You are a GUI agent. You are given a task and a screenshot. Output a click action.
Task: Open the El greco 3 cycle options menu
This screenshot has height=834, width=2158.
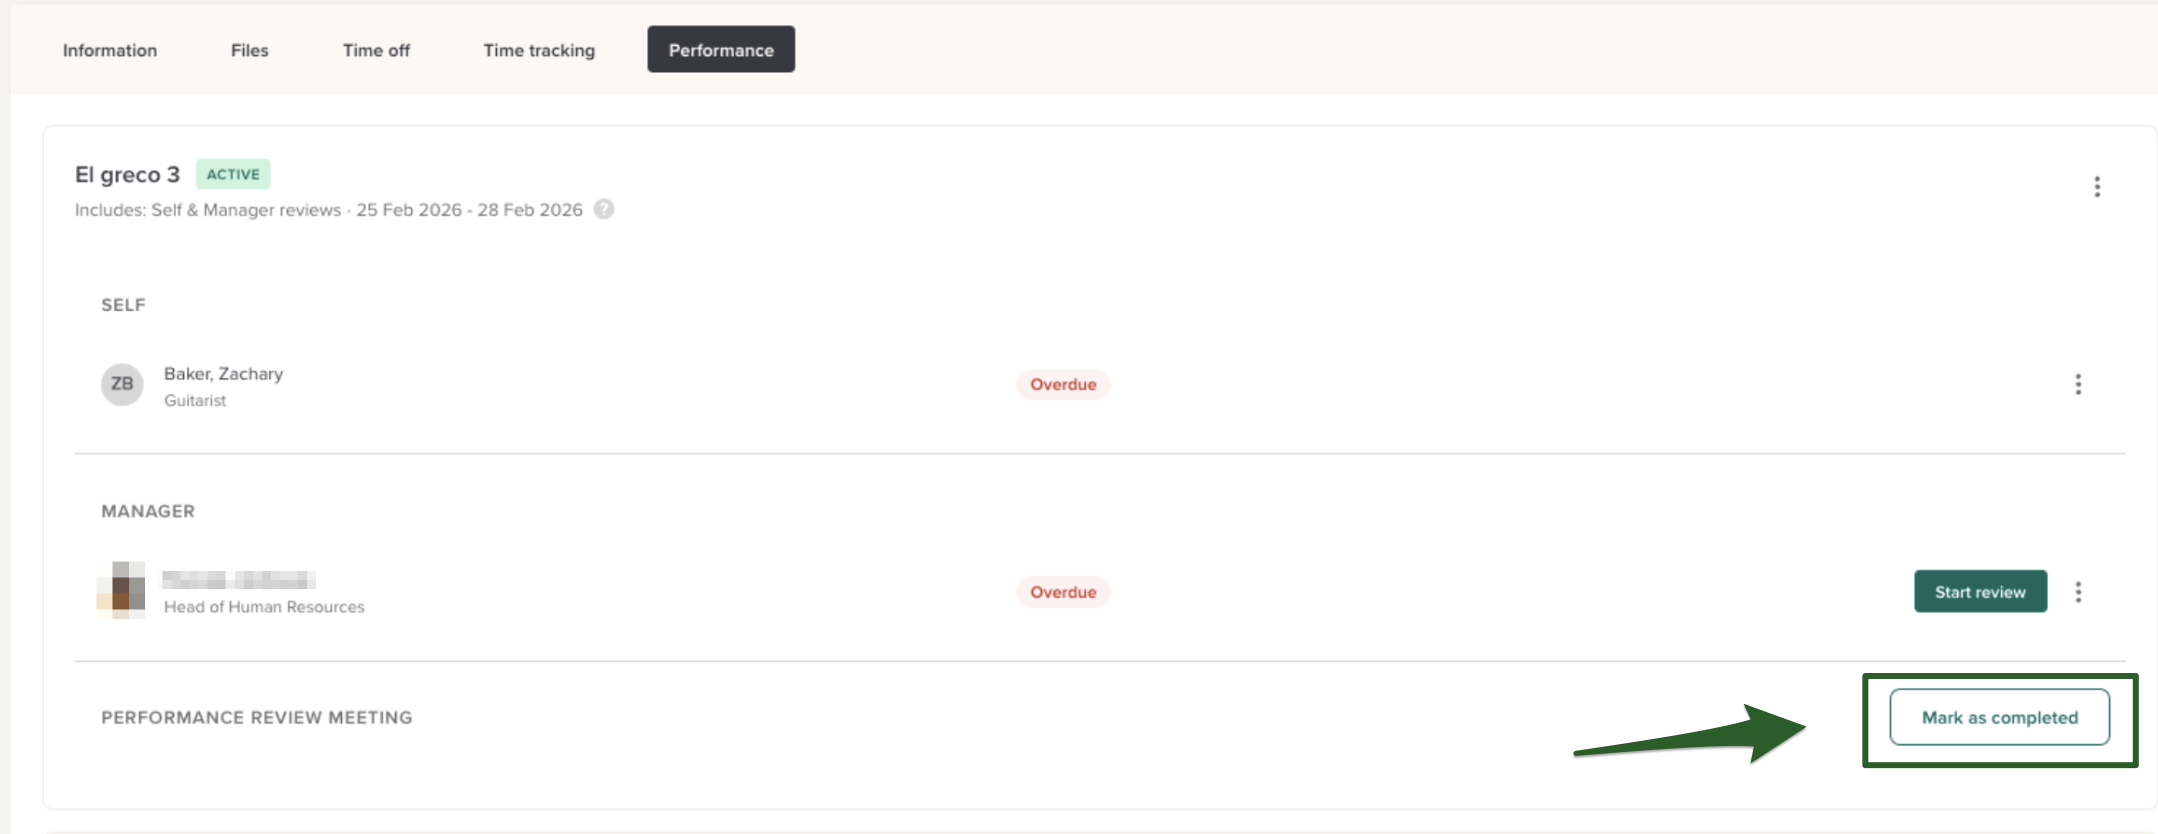click(x=2097, y=187)
